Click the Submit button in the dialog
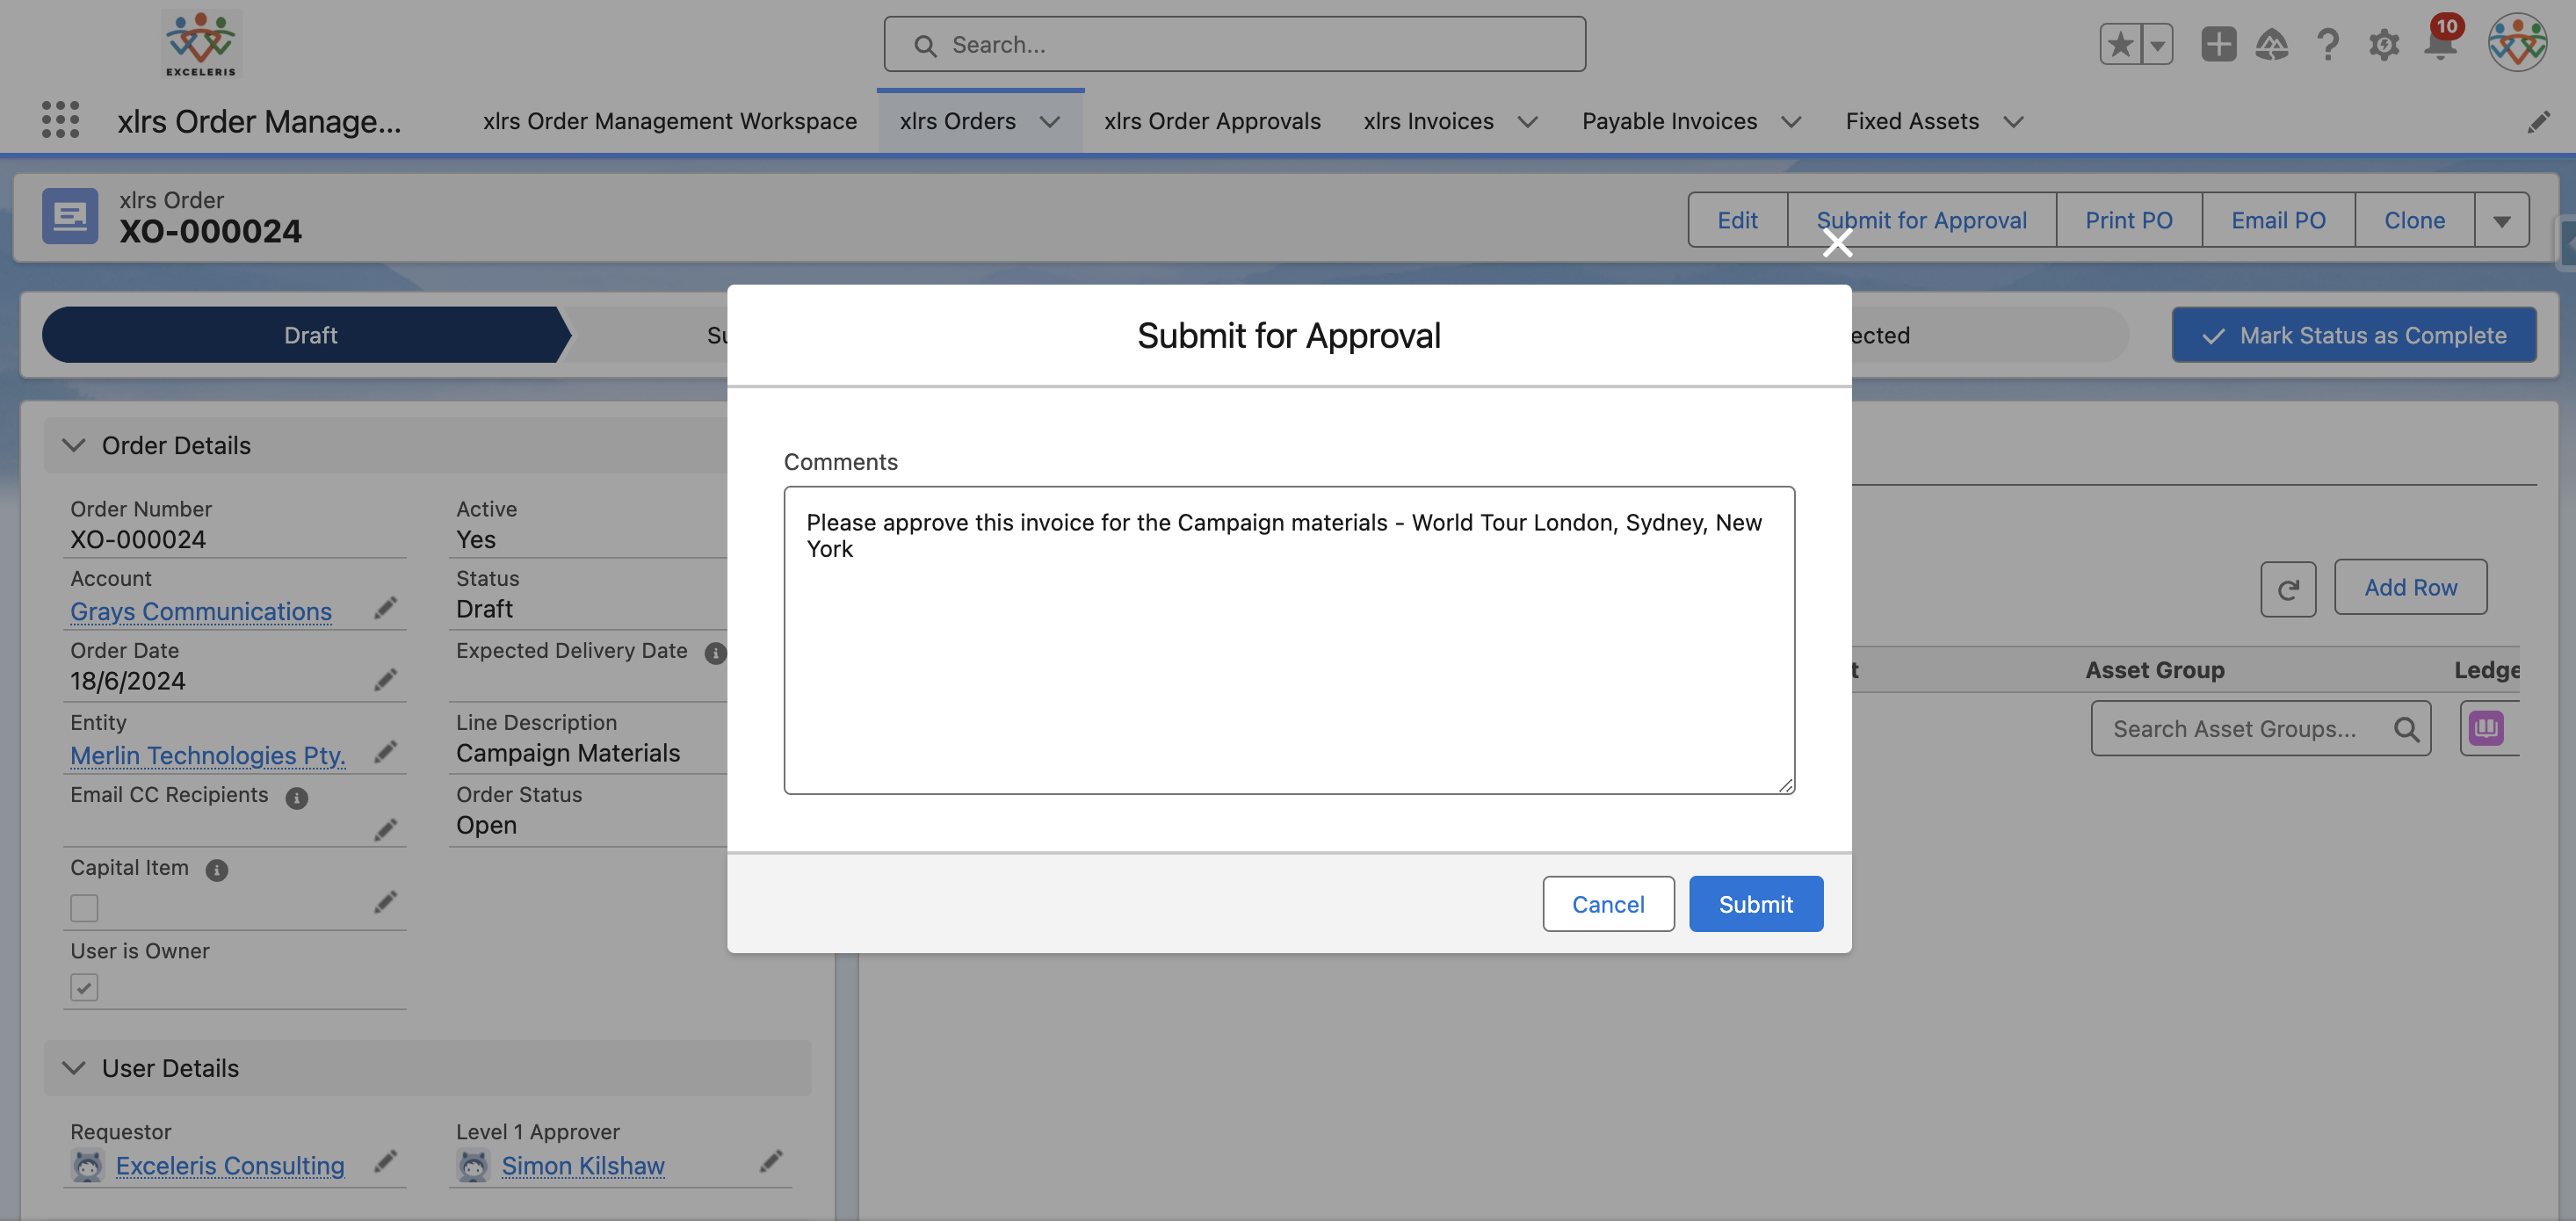The width and height of the screenshot is (2576, 1221). tap(1755, 904)
